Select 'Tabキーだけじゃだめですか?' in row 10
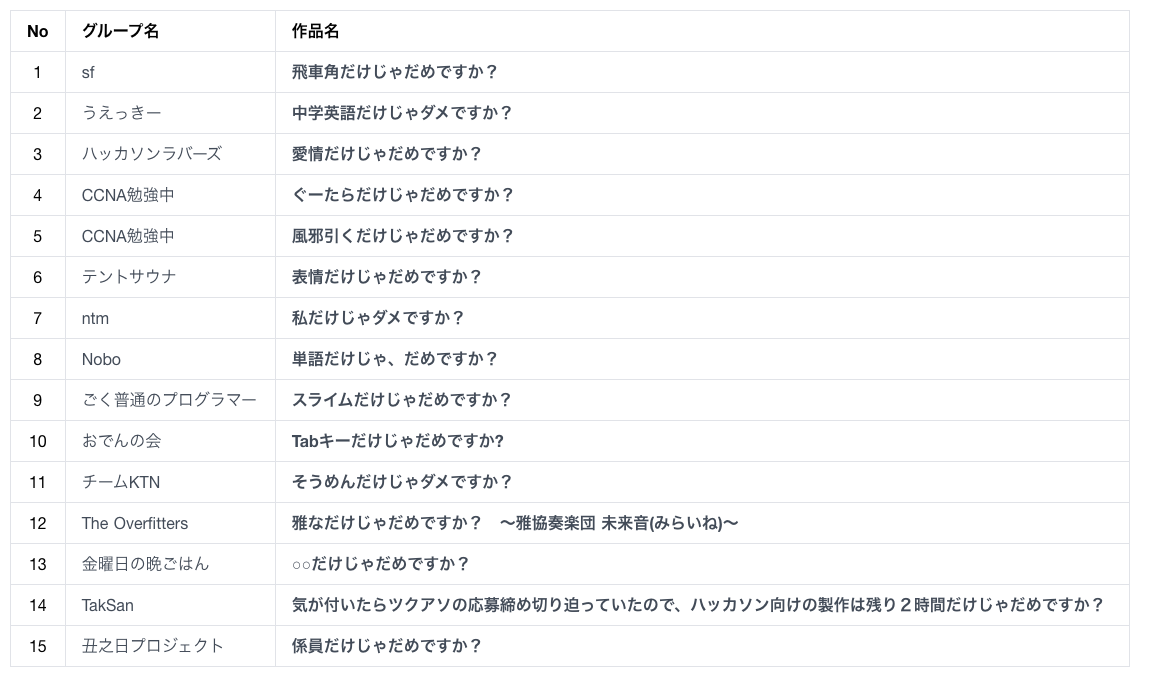1149x683 pixels. [398, 441]
